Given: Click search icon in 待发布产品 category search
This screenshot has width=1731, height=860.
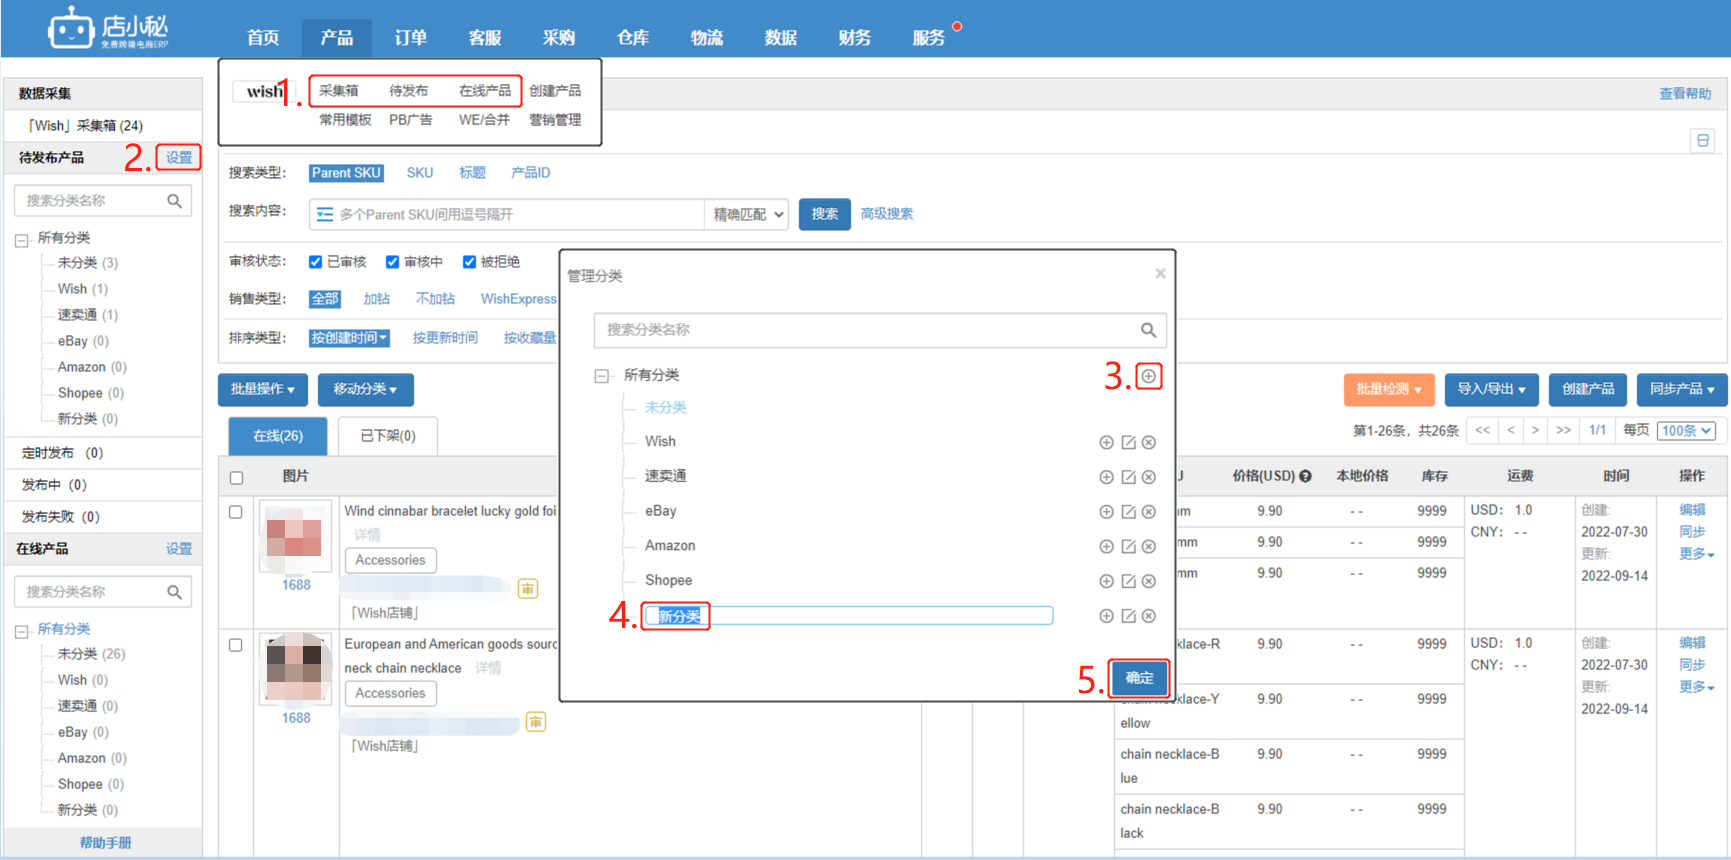Looking at the screenshot, I should [174, 201].
